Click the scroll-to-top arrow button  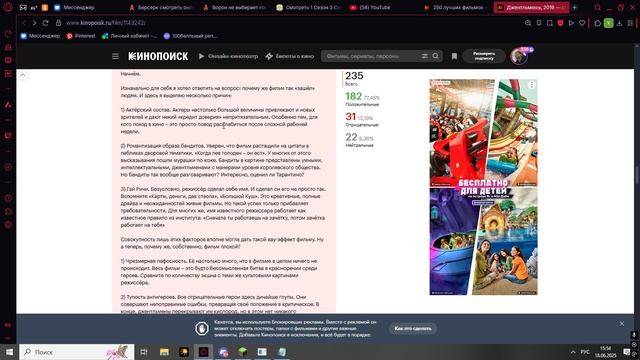(23, 75)
